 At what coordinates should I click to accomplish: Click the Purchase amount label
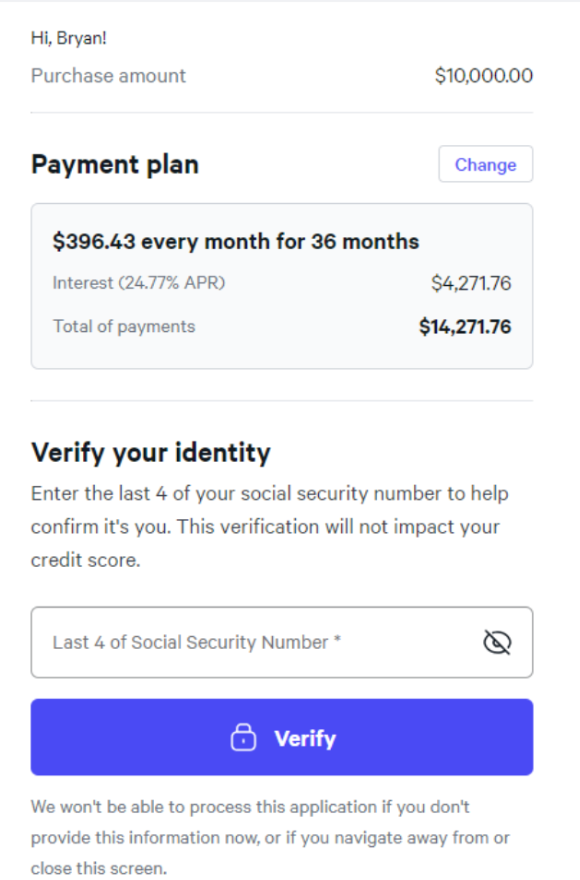tap(108, 76)
